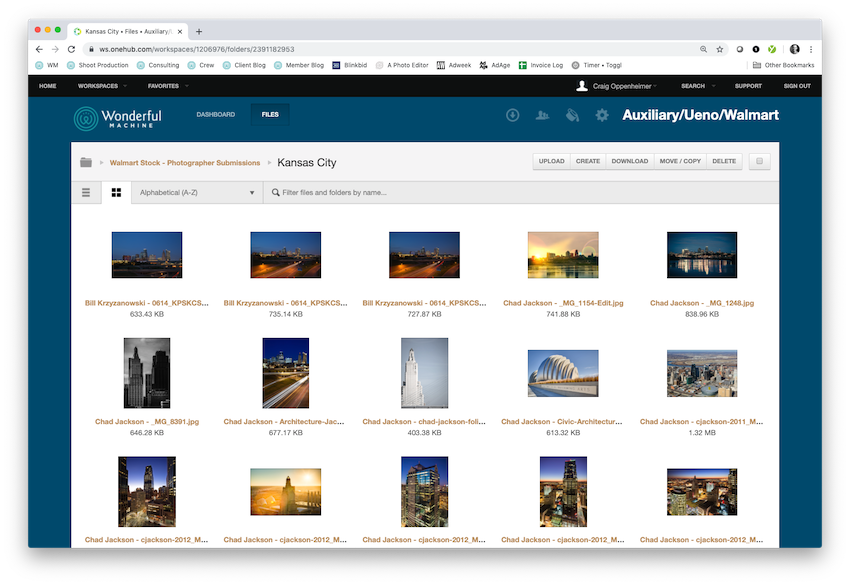Screen dimensions: 850x585
Task: Open a new browser tab
Action: point(199,31)
